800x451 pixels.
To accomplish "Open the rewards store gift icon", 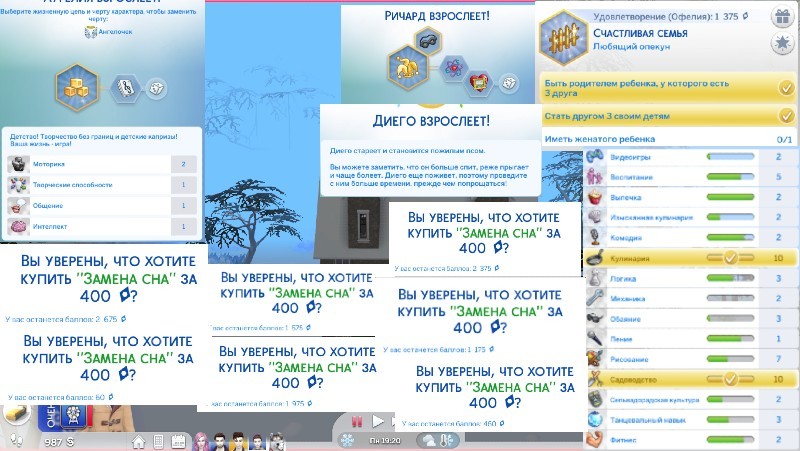I will coord(782,17).
